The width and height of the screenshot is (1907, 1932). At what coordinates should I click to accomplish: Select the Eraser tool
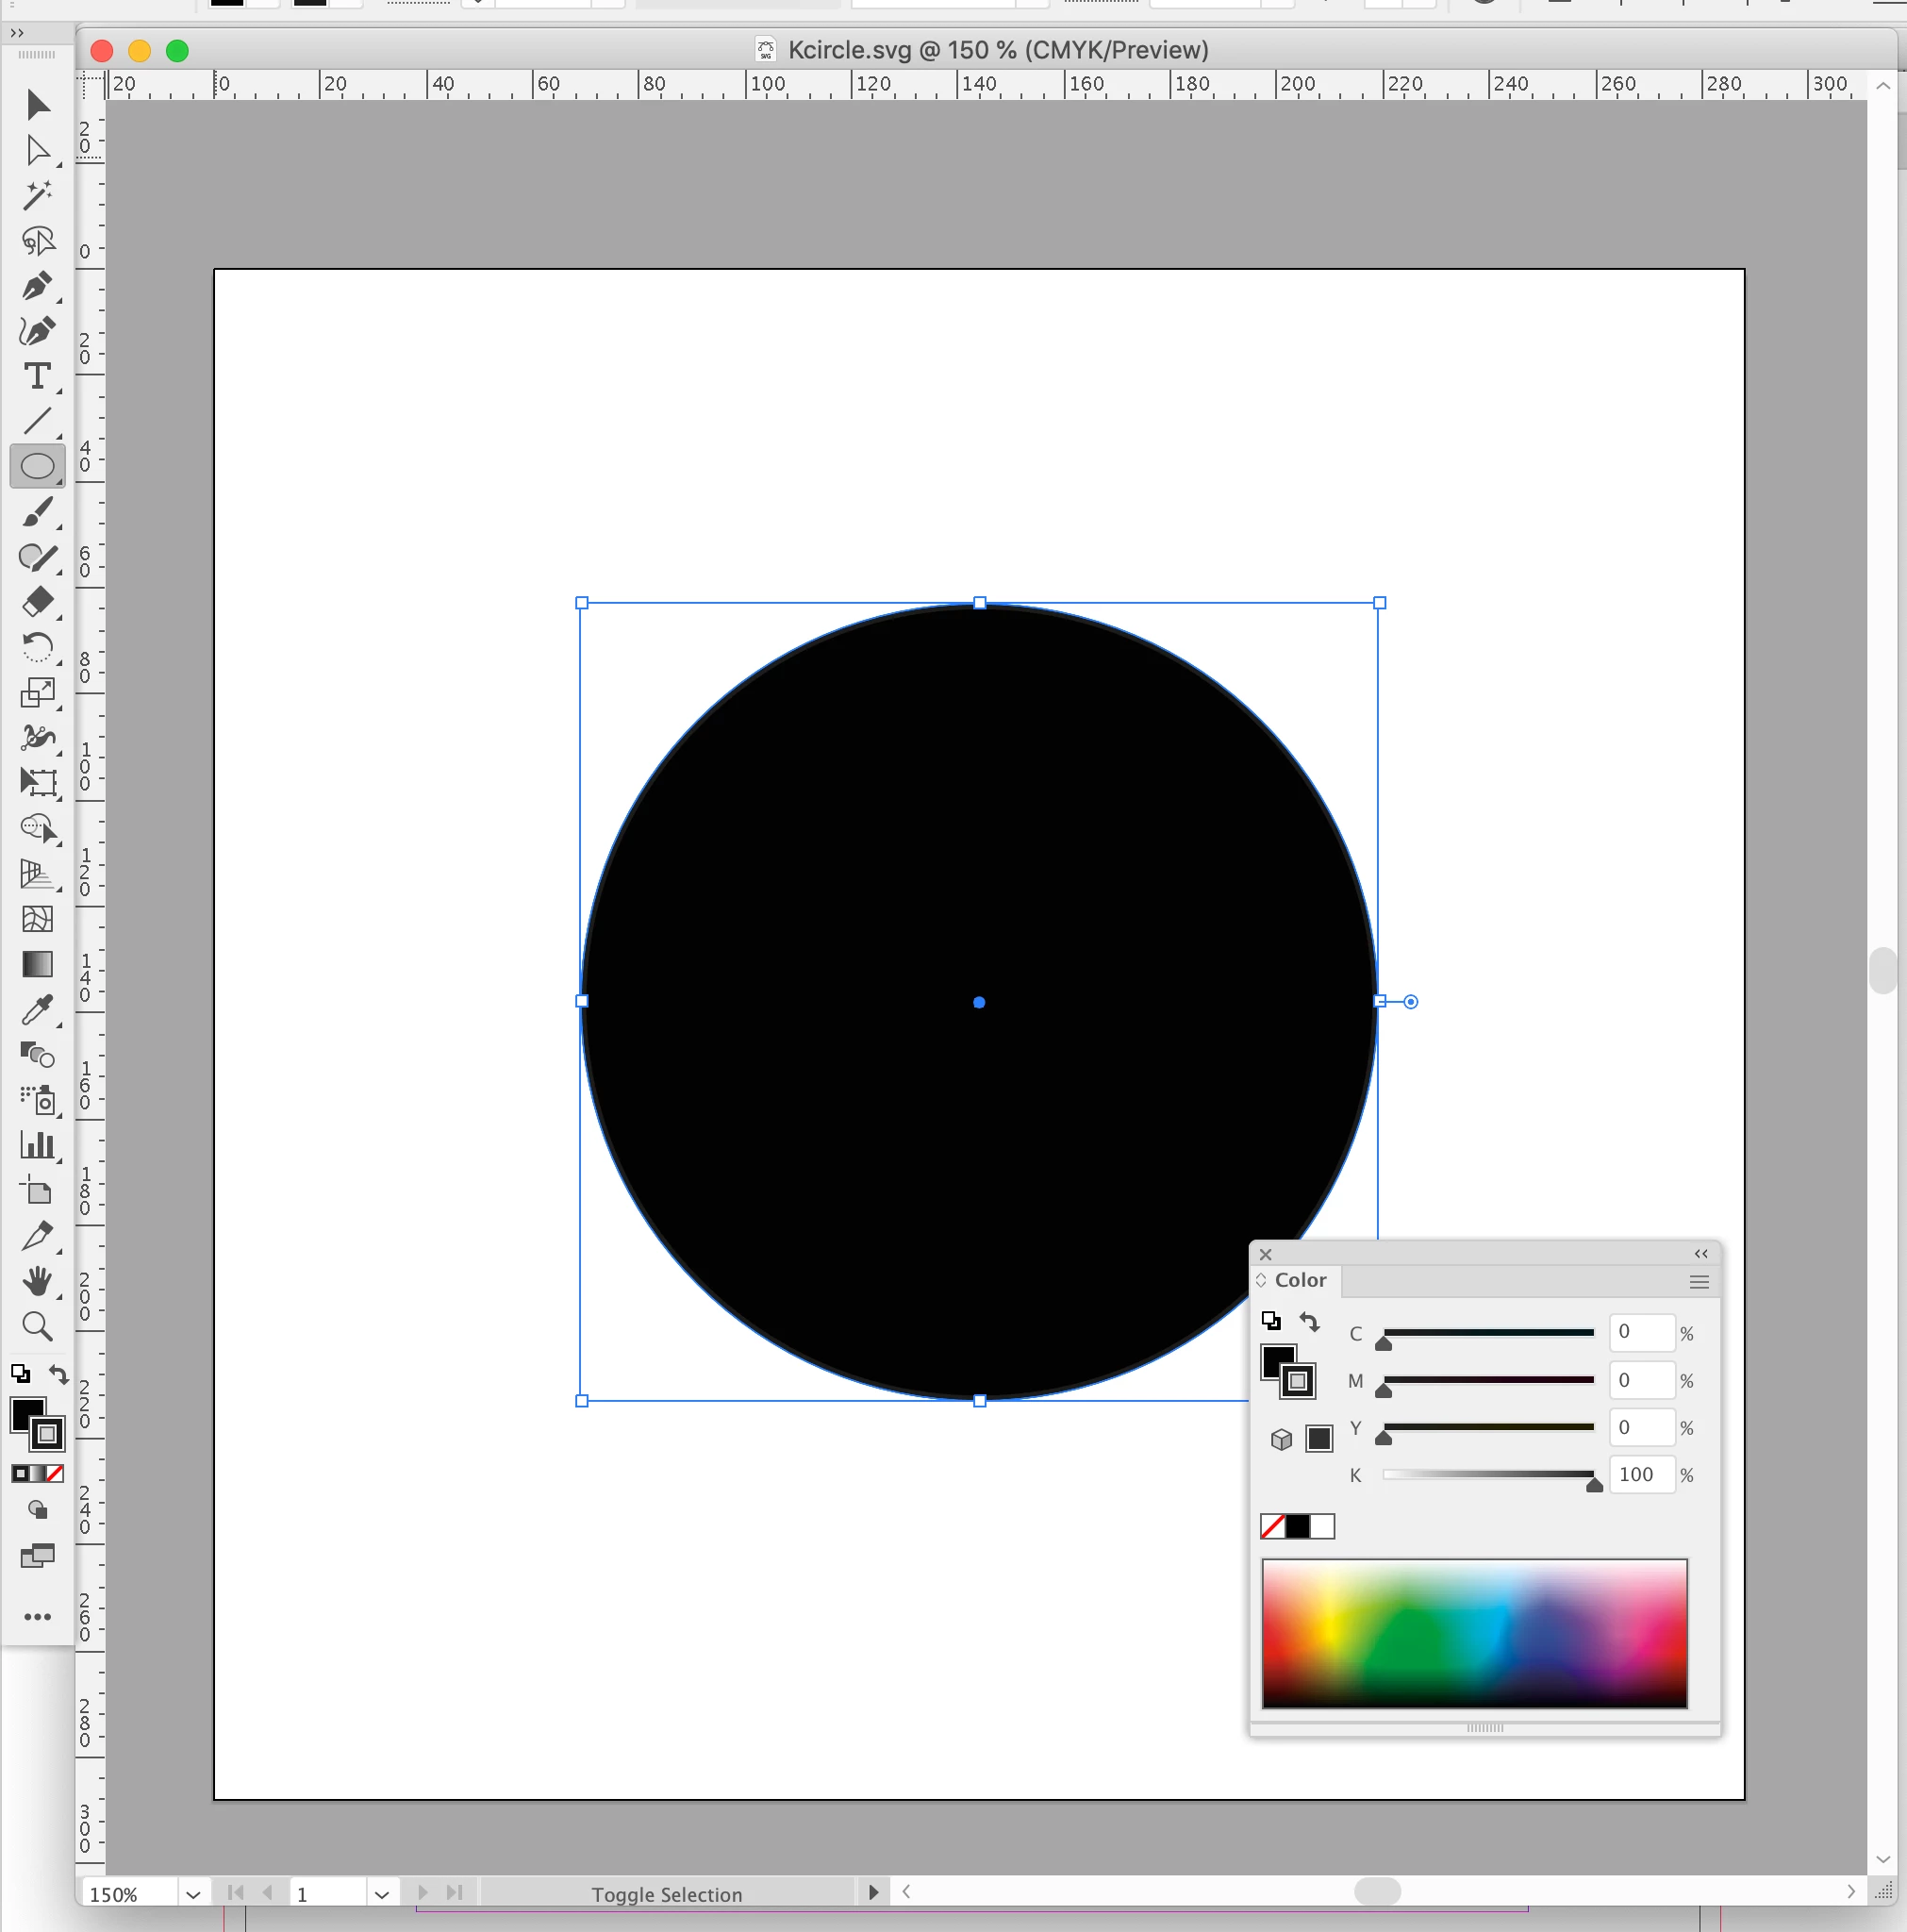pos(37,602)
